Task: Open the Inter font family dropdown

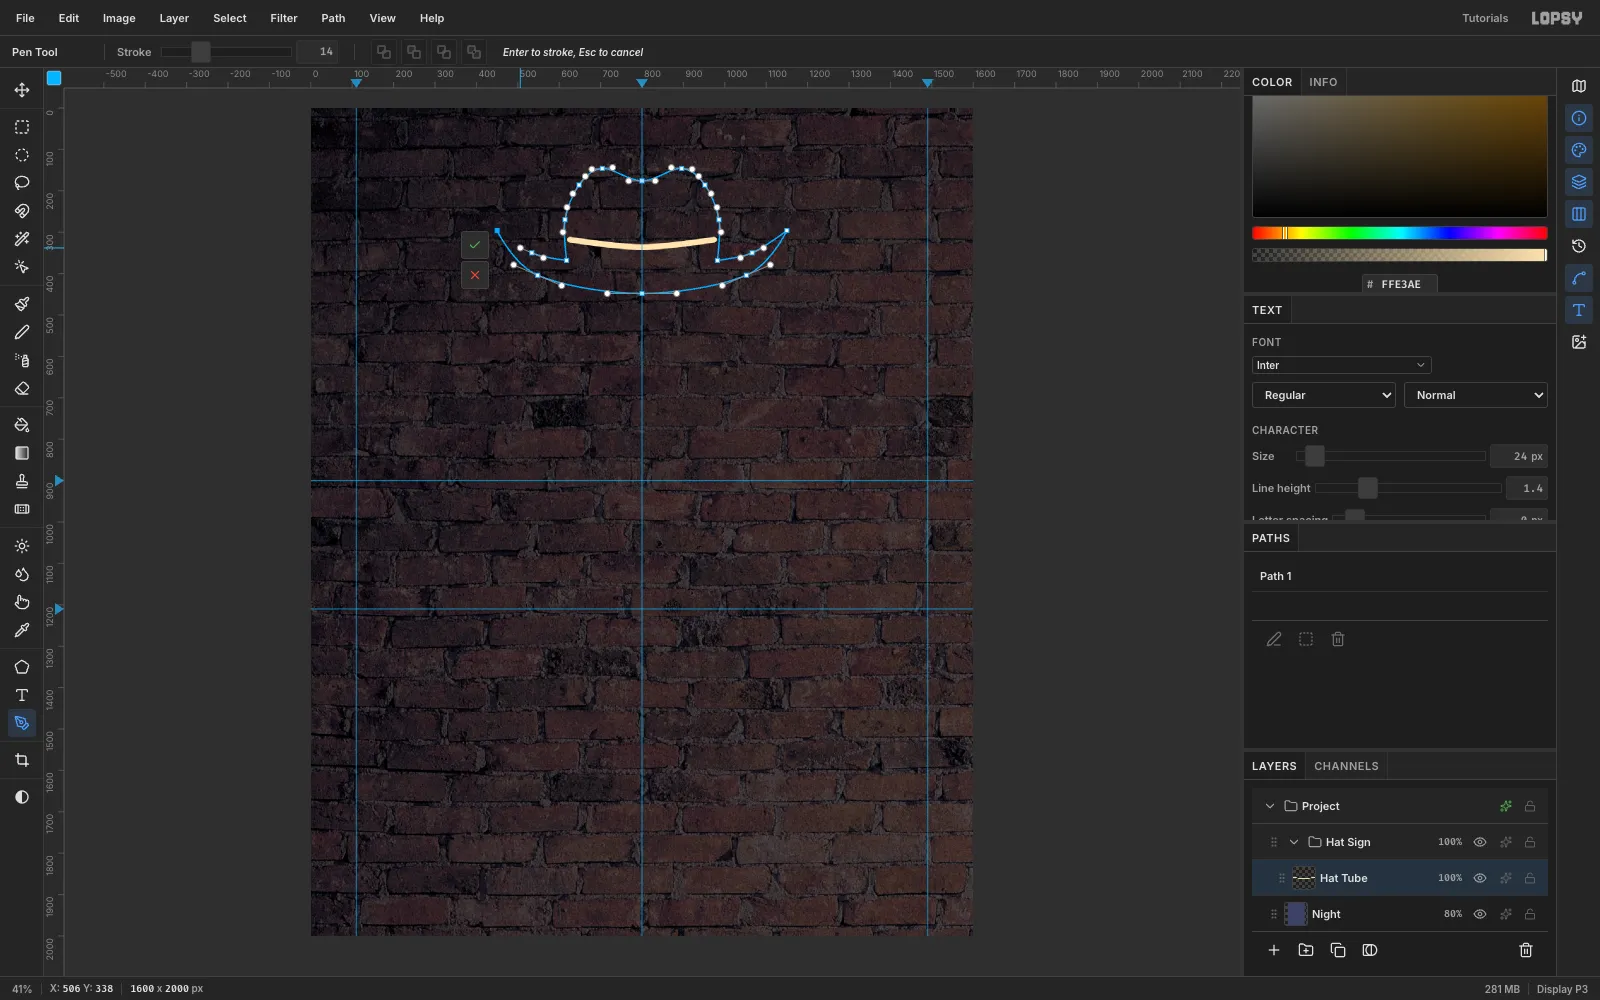Action: 1341,365
